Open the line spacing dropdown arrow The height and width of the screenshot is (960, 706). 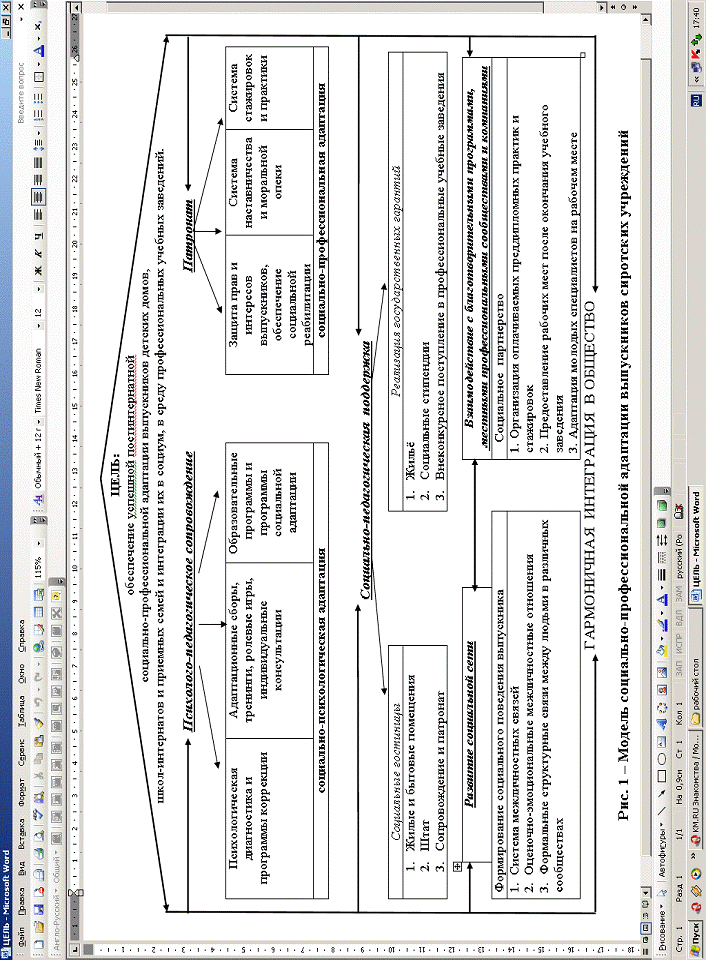click(39, 133)
